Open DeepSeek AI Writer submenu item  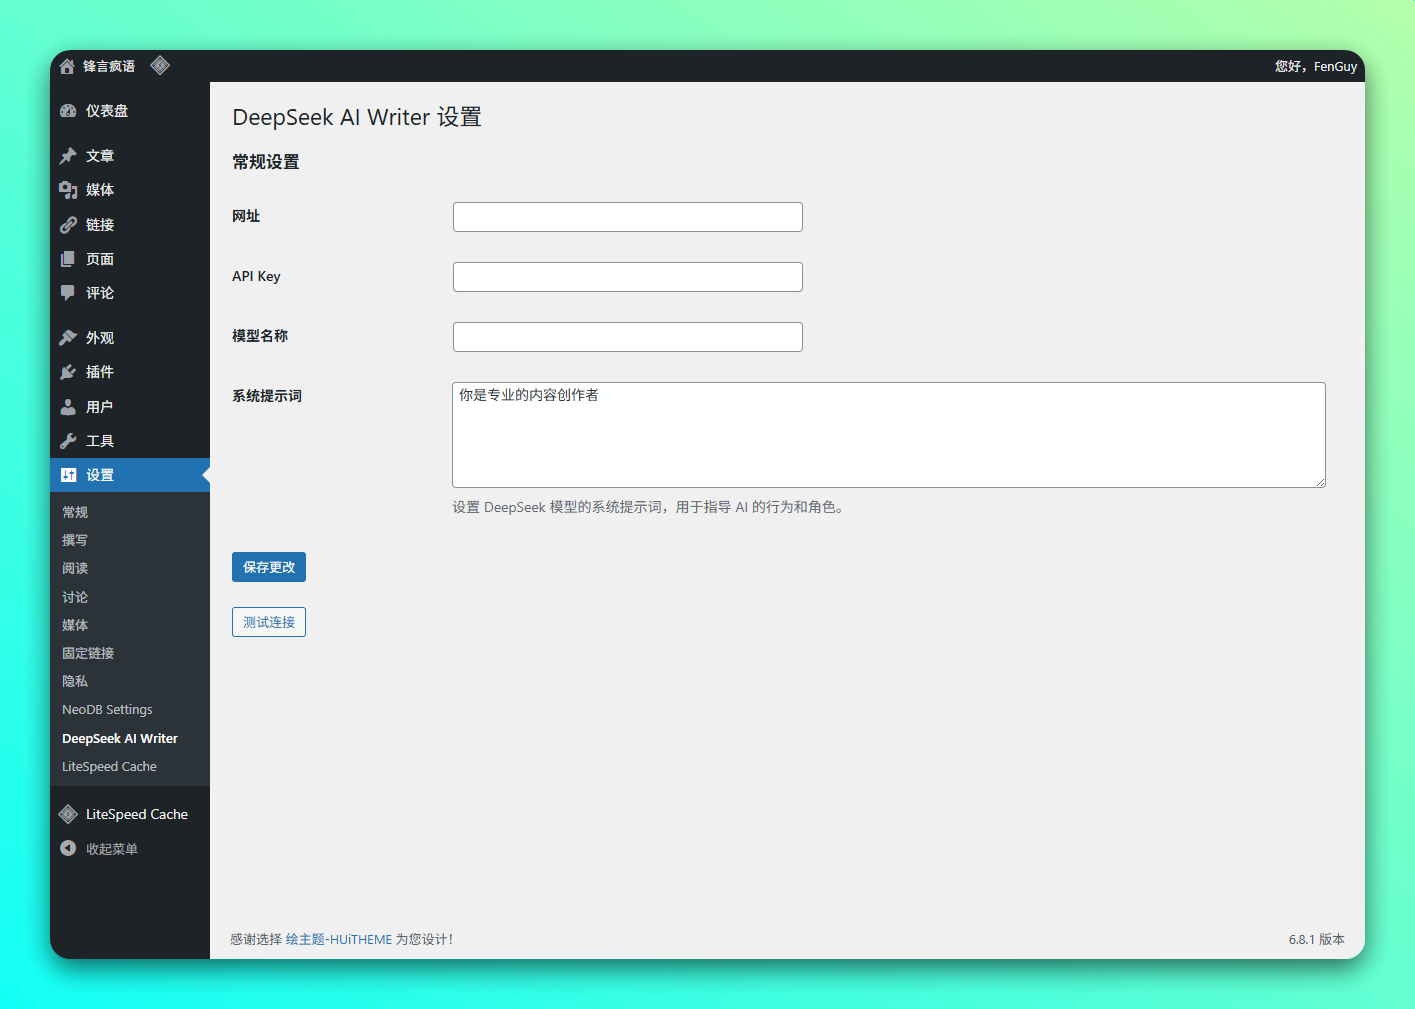click(x=120, y=739)
